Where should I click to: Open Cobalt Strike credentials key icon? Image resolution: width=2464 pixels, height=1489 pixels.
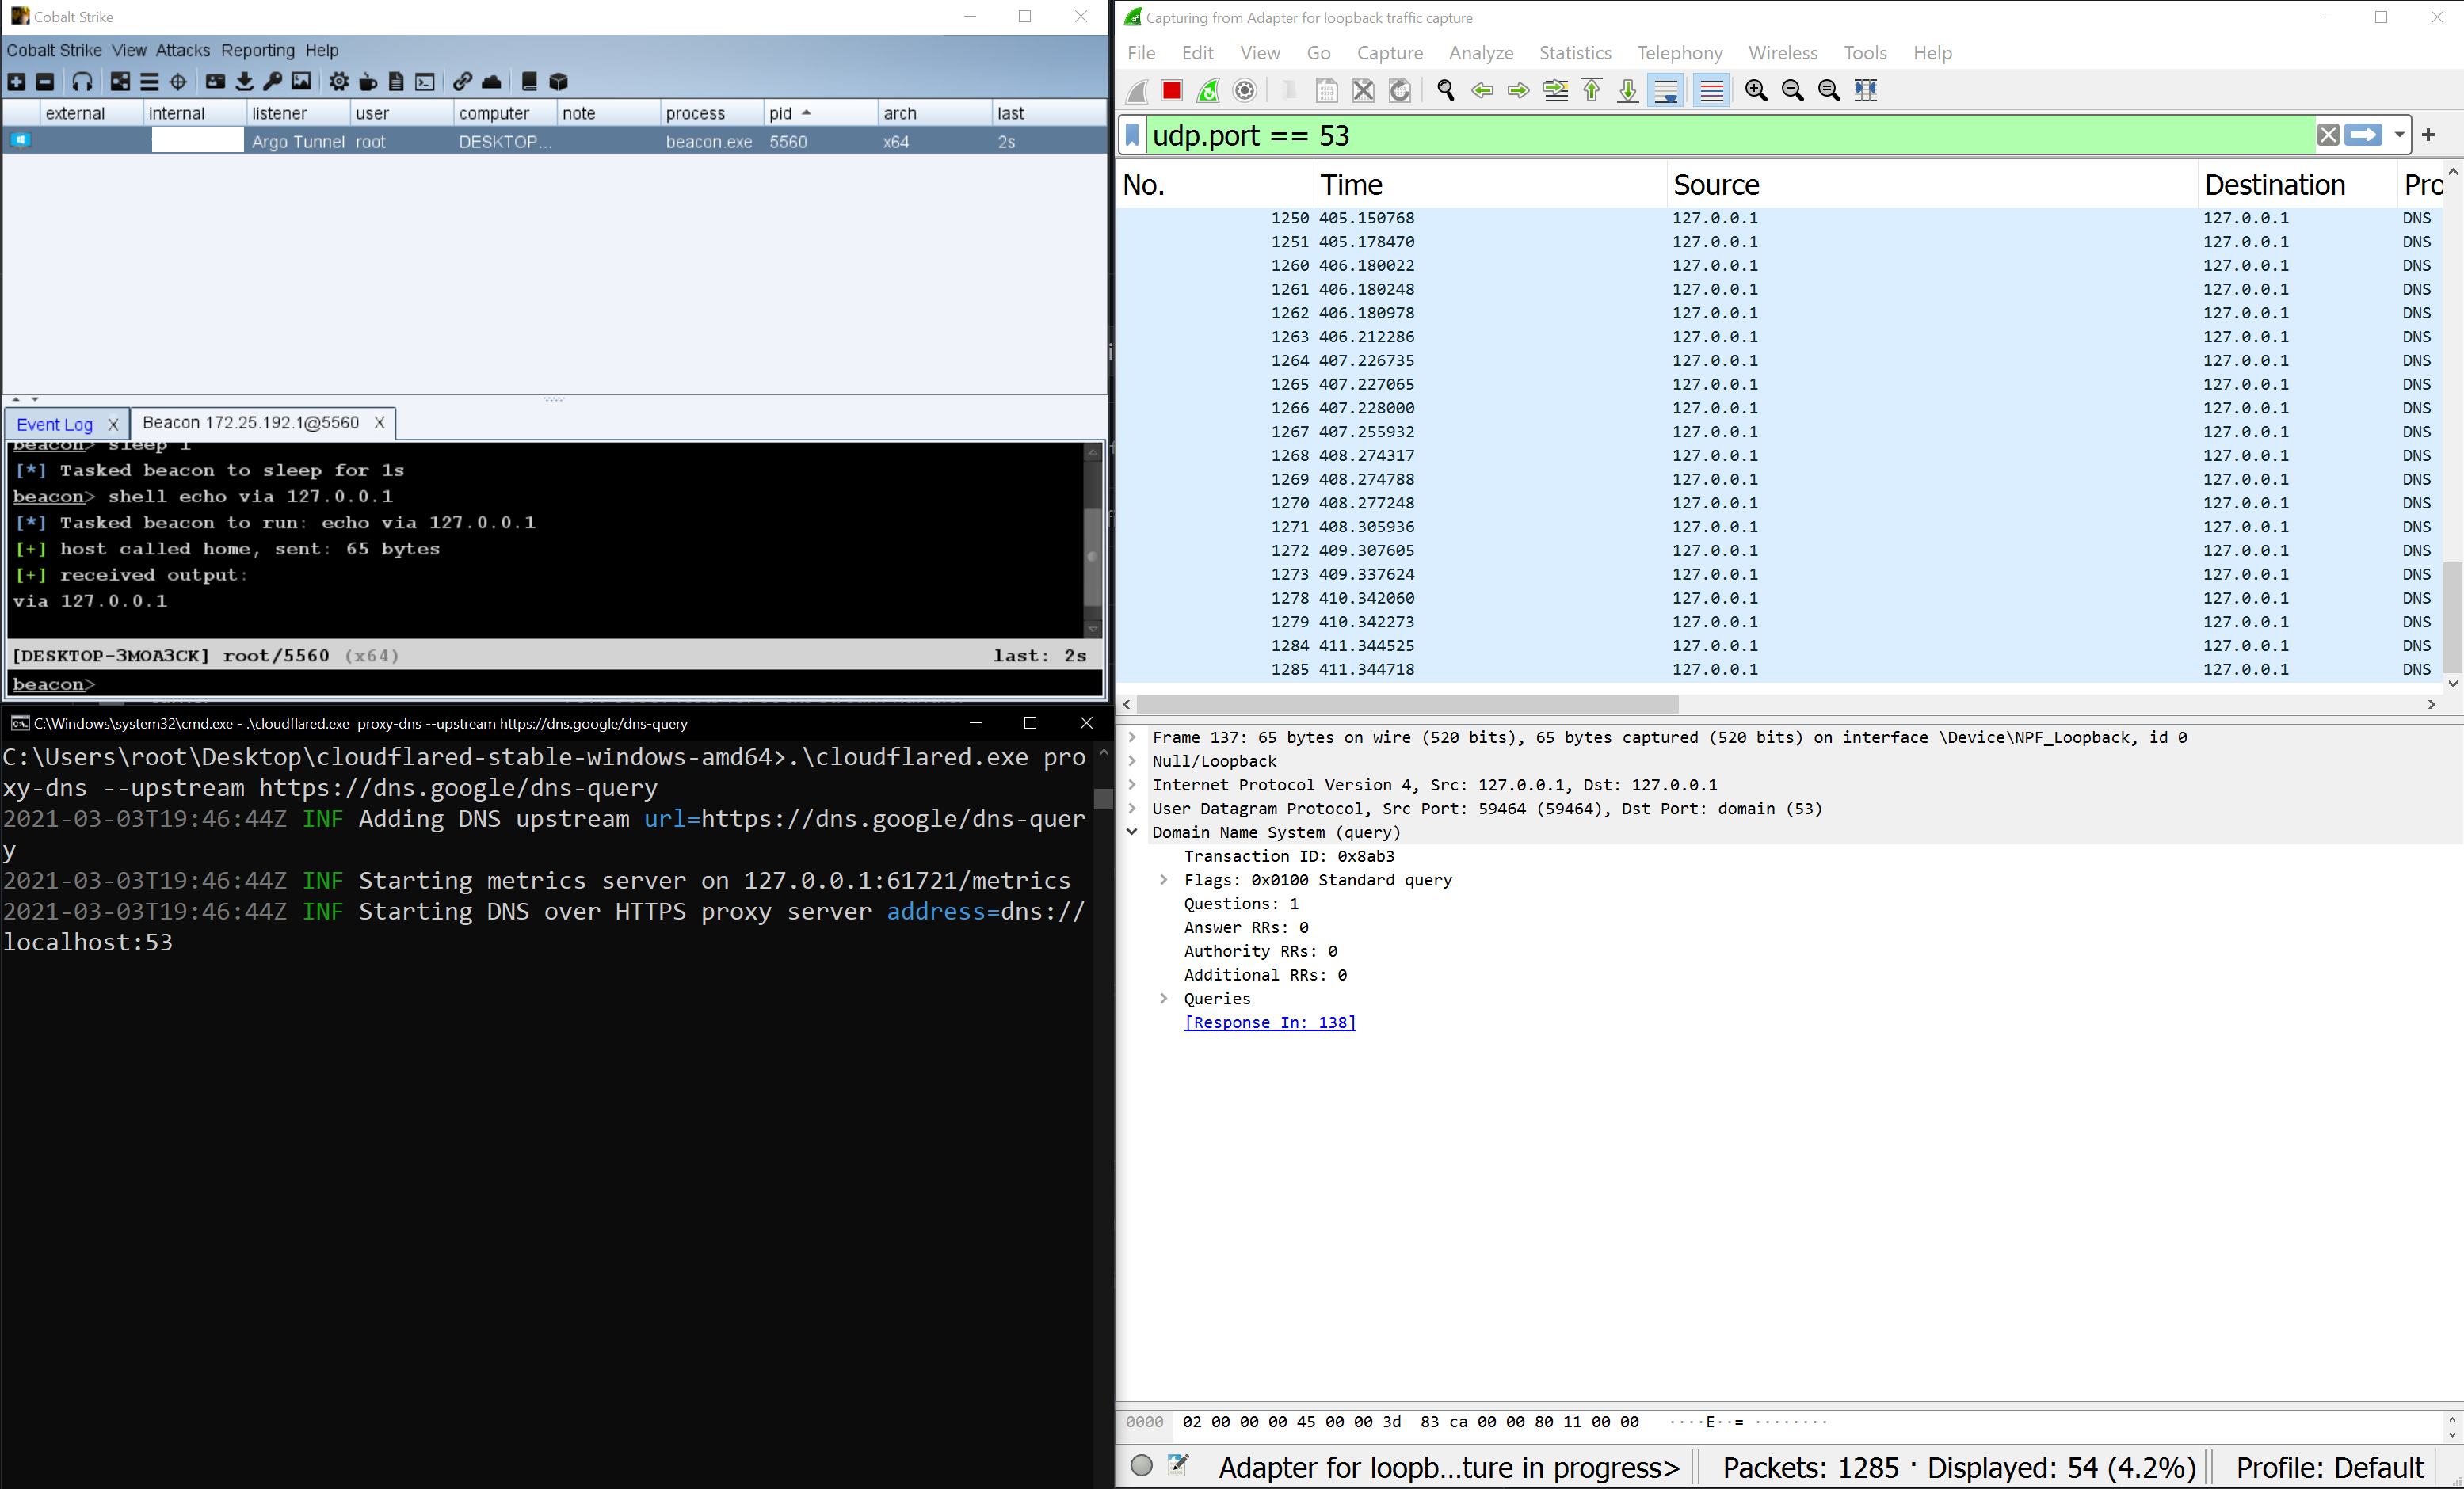272,82
